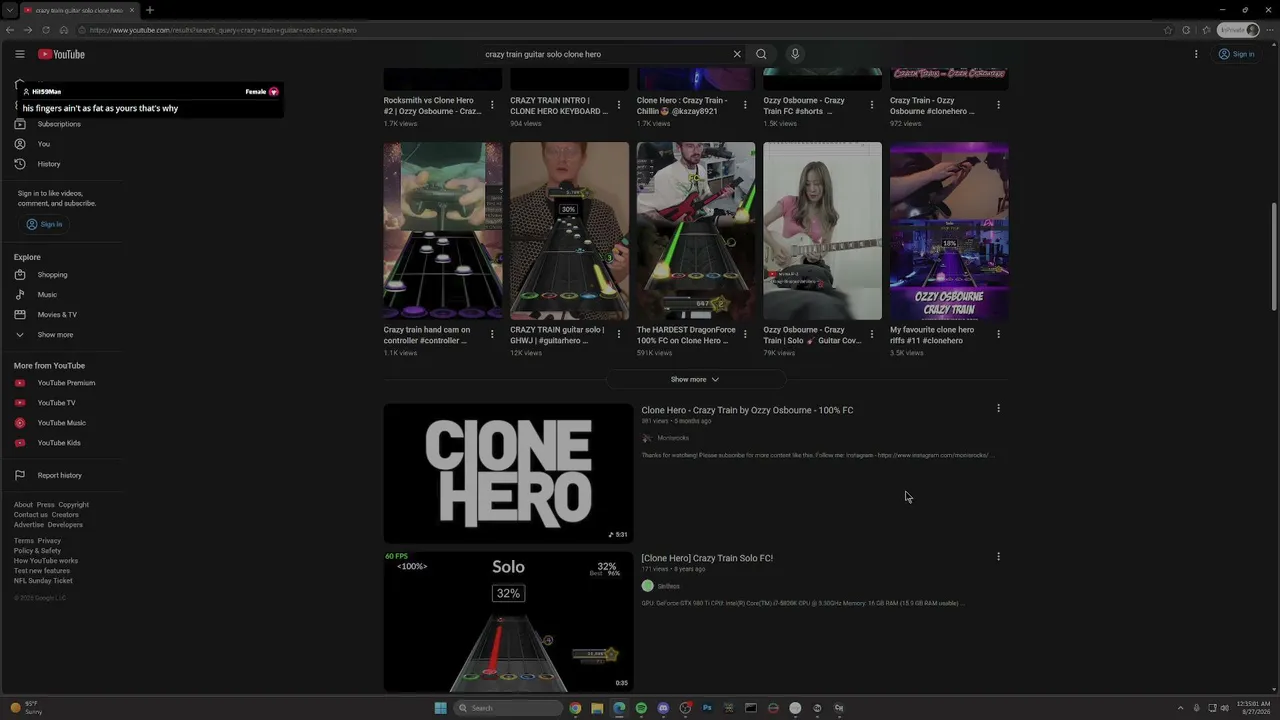
Task: Click the Sign in button in header
Action: point(1237,54)
